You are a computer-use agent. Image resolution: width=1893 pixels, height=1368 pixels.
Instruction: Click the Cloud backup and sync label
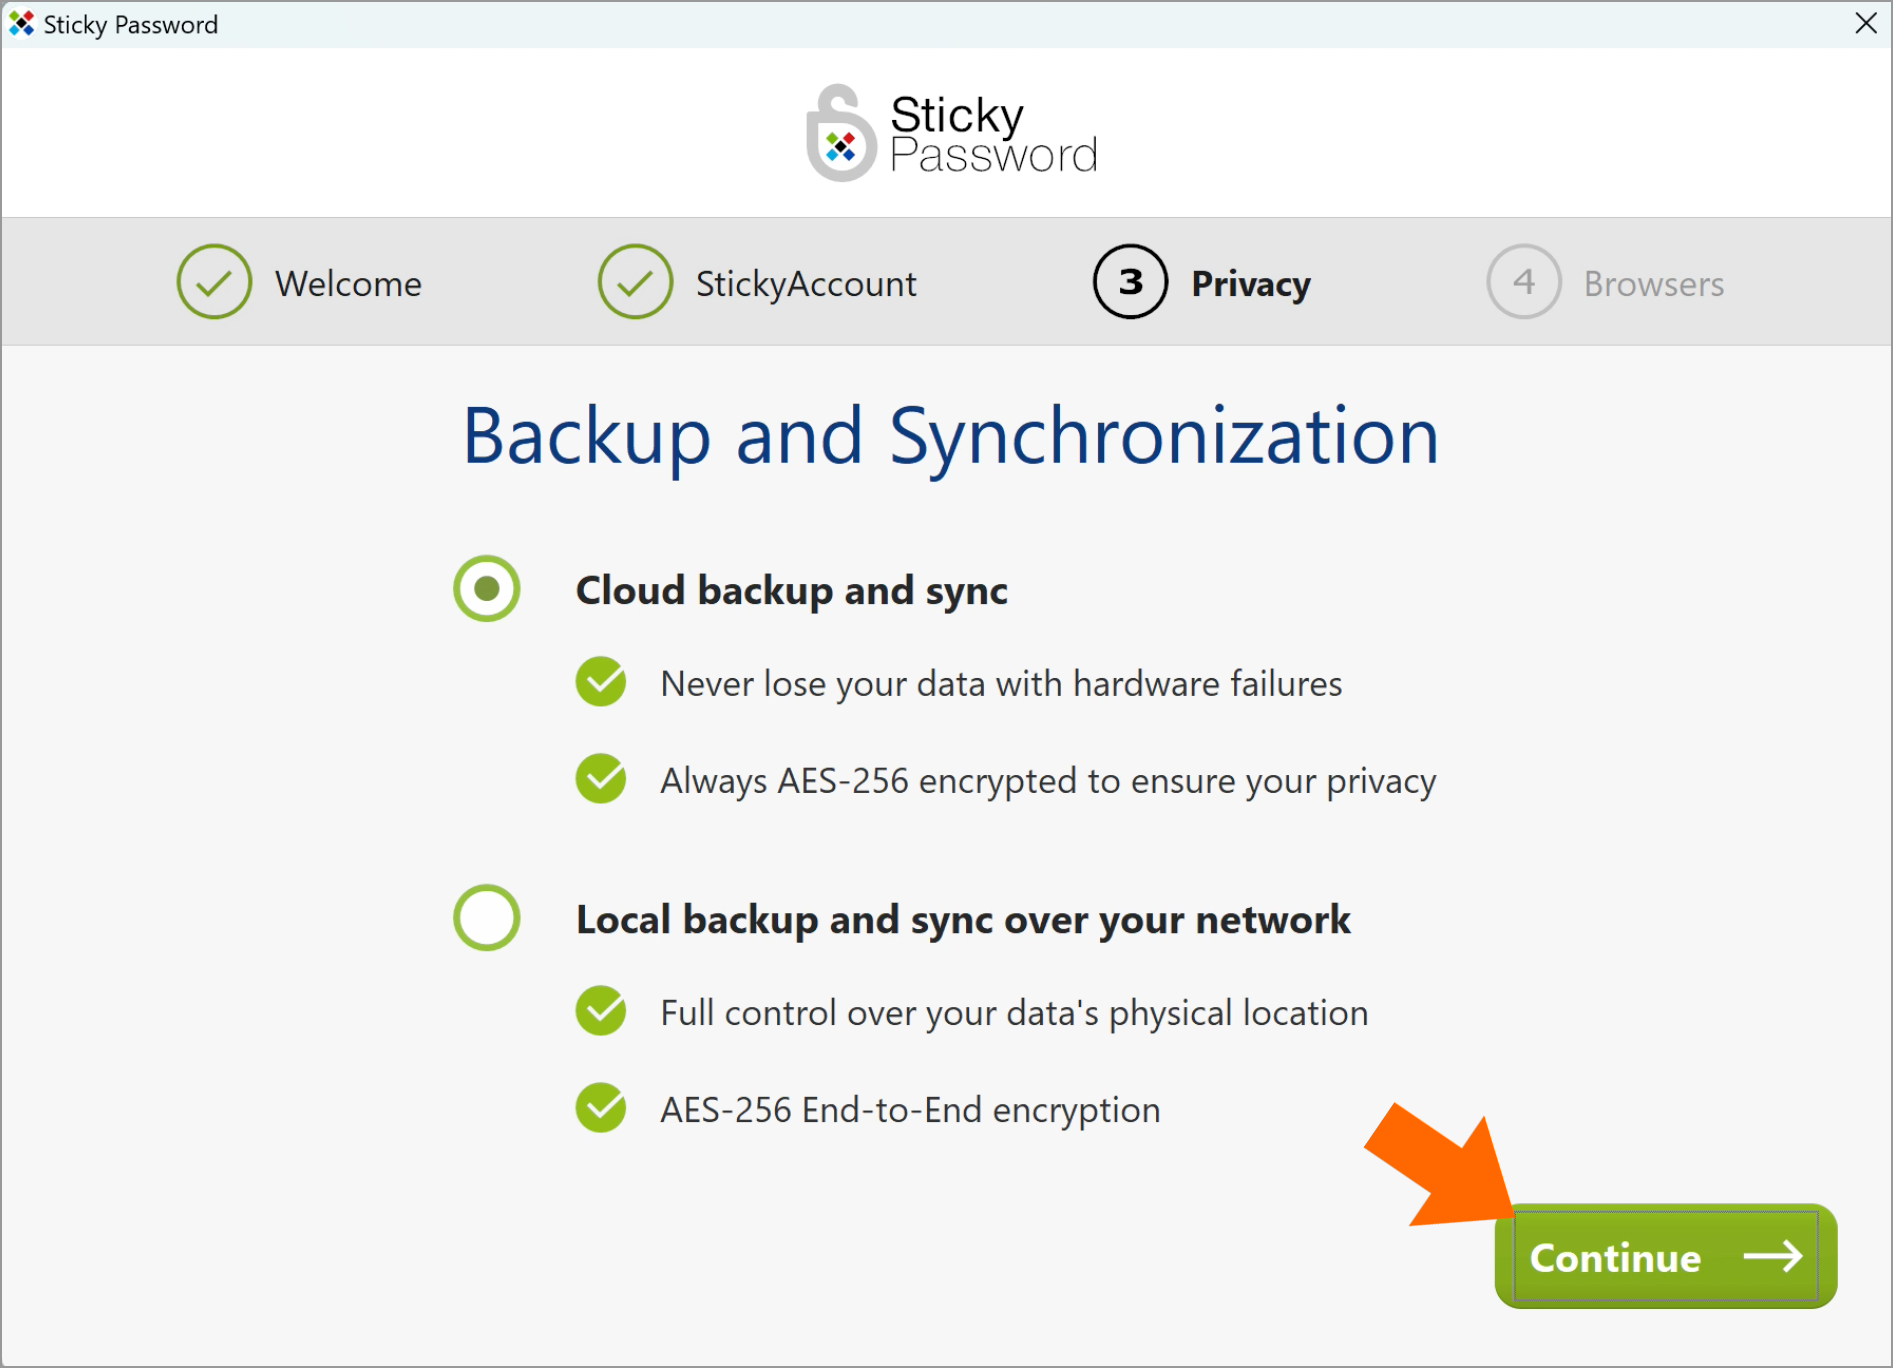[x=792, y=591]
